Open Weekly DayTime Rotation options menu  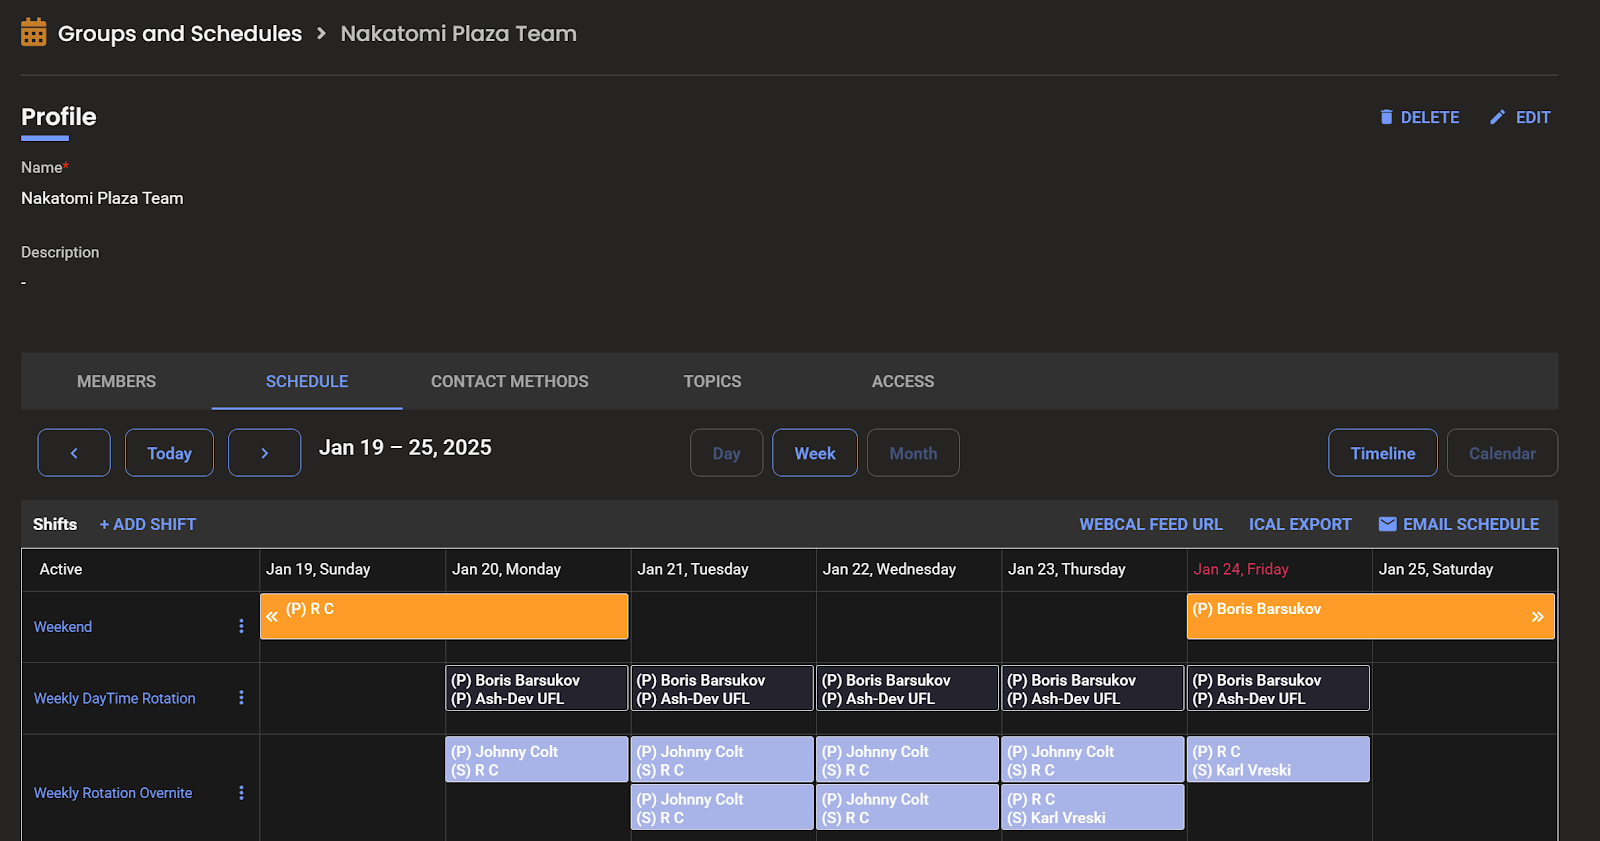(241, 698)
